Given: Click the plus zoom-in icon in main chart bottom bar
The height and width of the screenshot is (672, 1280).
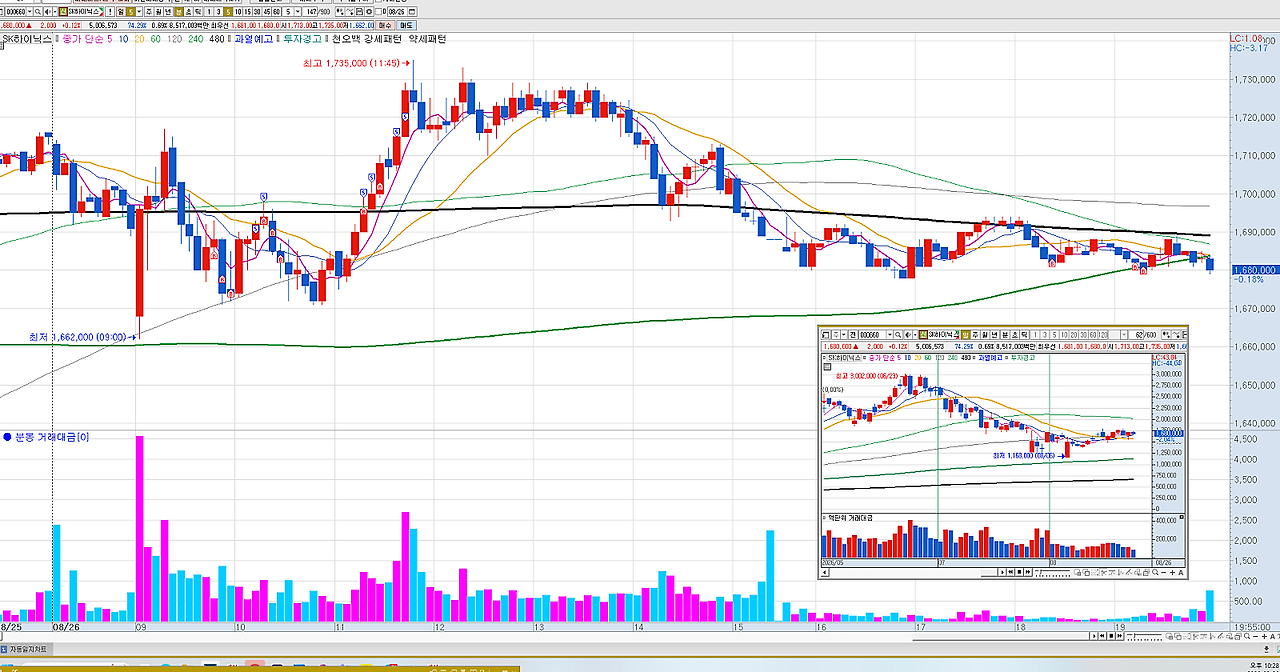Looking at the screenshot, I should pyautogui.click(x=1264, y=636).
